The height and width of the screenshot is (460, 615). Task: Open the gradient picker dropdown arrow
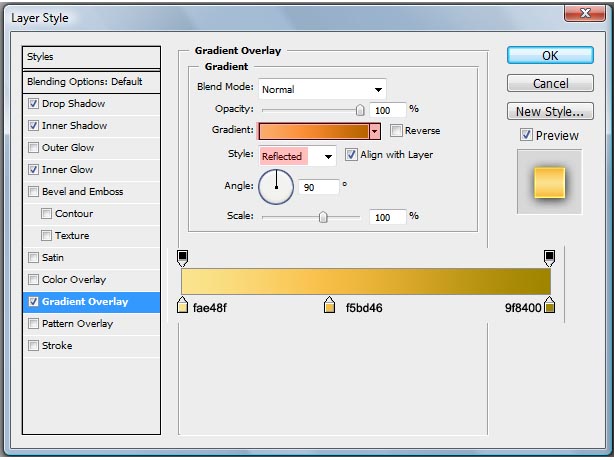pos(375,131)
